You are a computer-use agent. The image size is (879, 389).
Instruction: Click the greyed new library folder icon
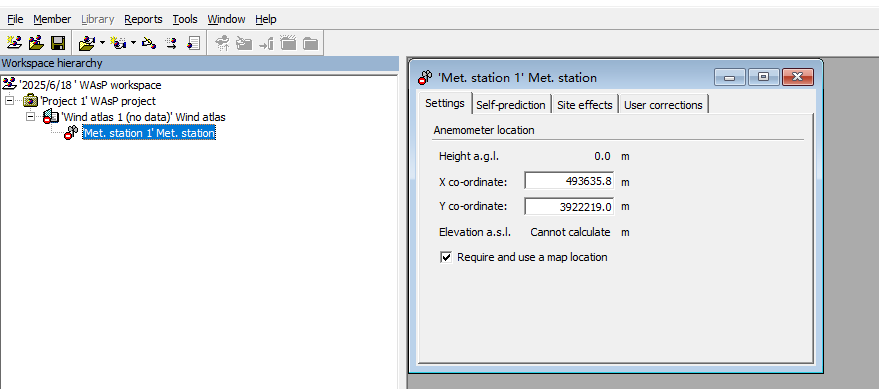[288, 43]
